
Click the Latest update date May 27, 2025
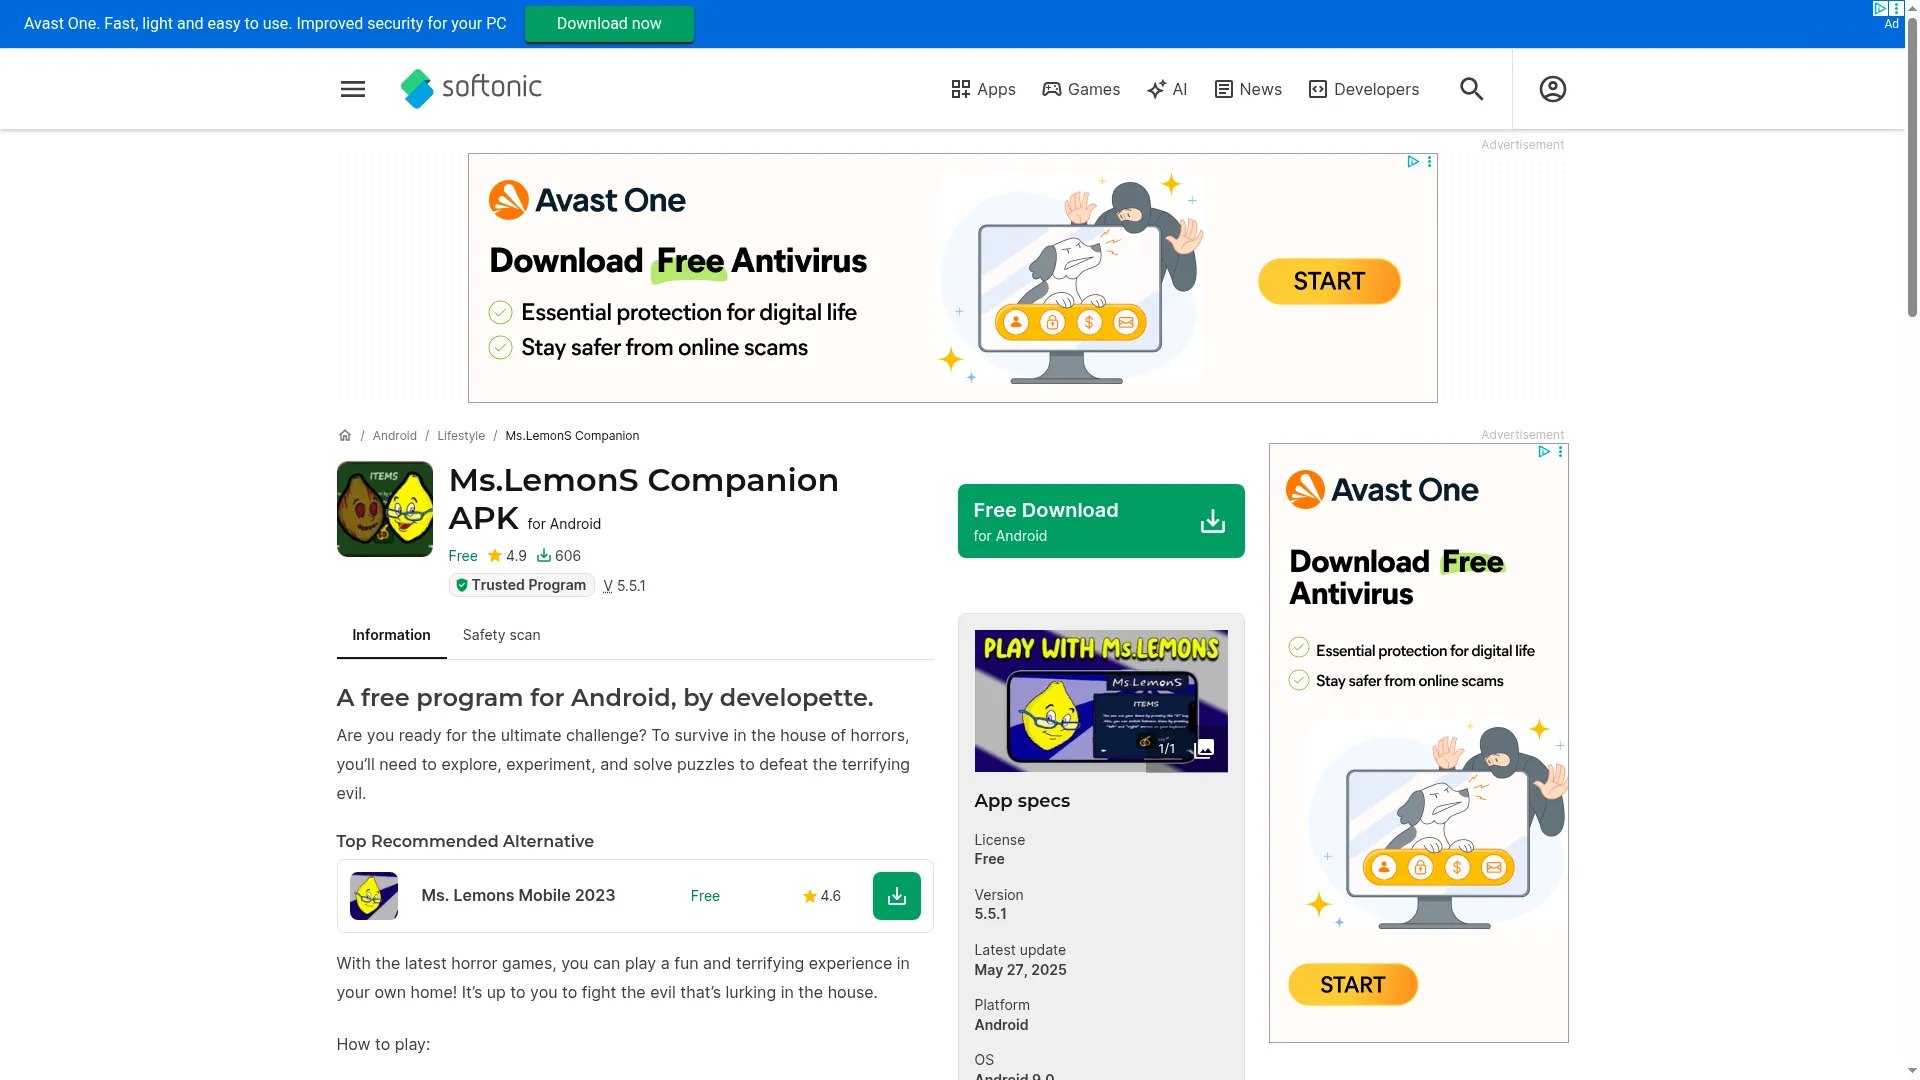(x=1021, y=970)
